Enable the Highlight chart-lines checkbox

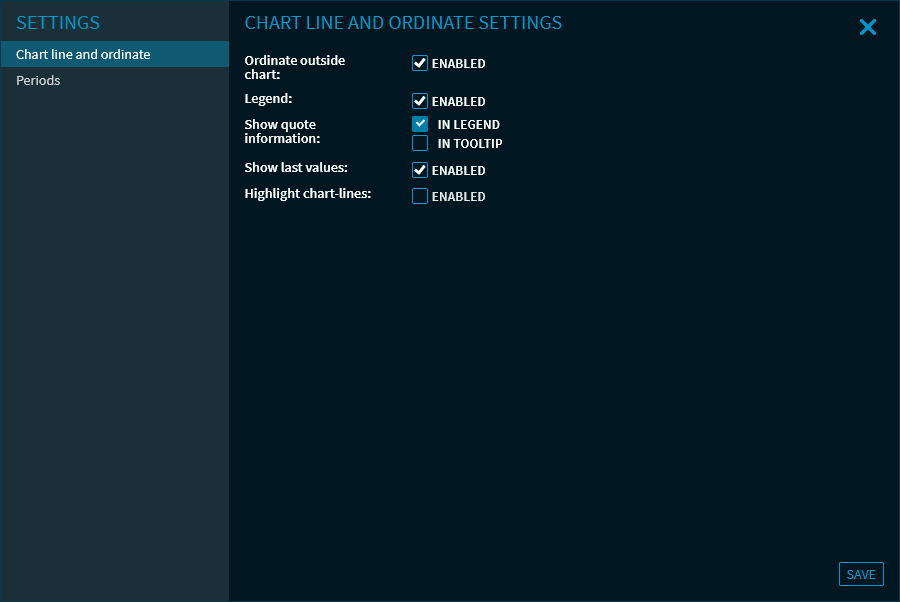(420, 196)
